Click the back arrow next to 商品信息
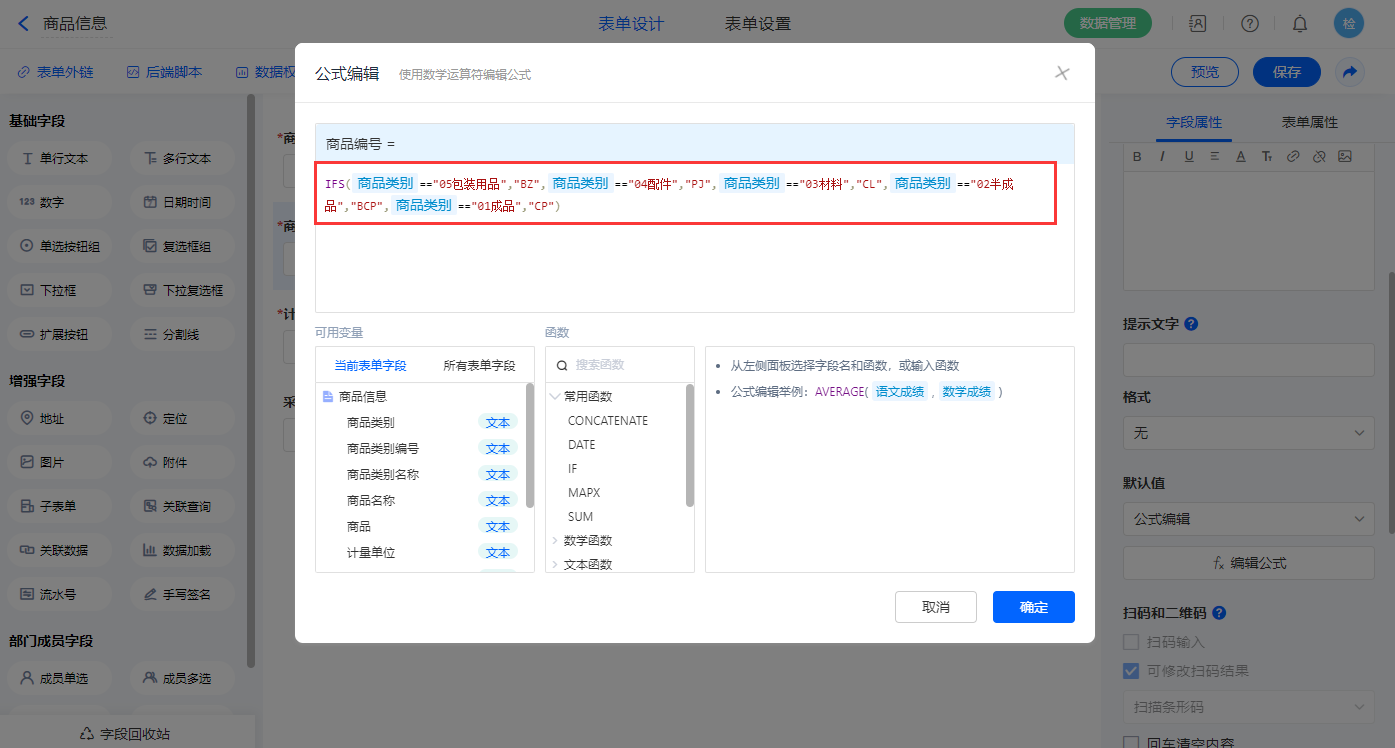This screenshot has width=1395, height=748. pos(23,23)
